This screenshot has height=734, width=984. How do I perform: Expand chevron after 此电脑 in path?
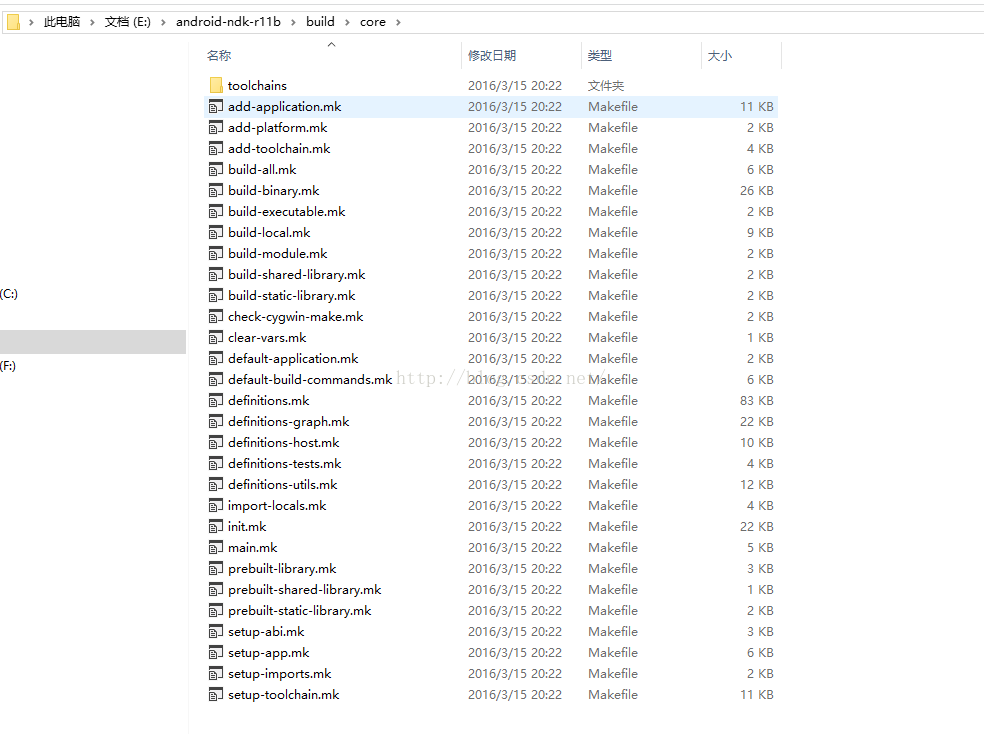click(x=92, y=23)
